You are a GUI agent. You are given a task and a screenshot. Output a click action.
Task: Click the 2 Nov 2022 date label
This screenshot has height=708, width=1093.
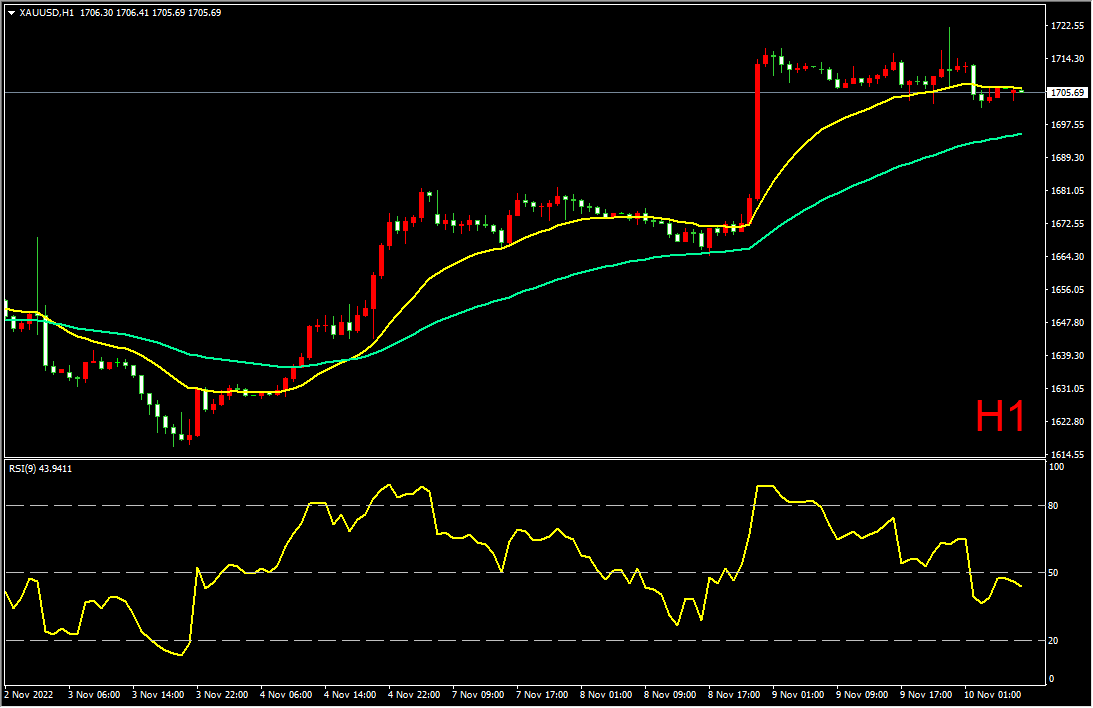pyautogui.click(x=29, y=695)
